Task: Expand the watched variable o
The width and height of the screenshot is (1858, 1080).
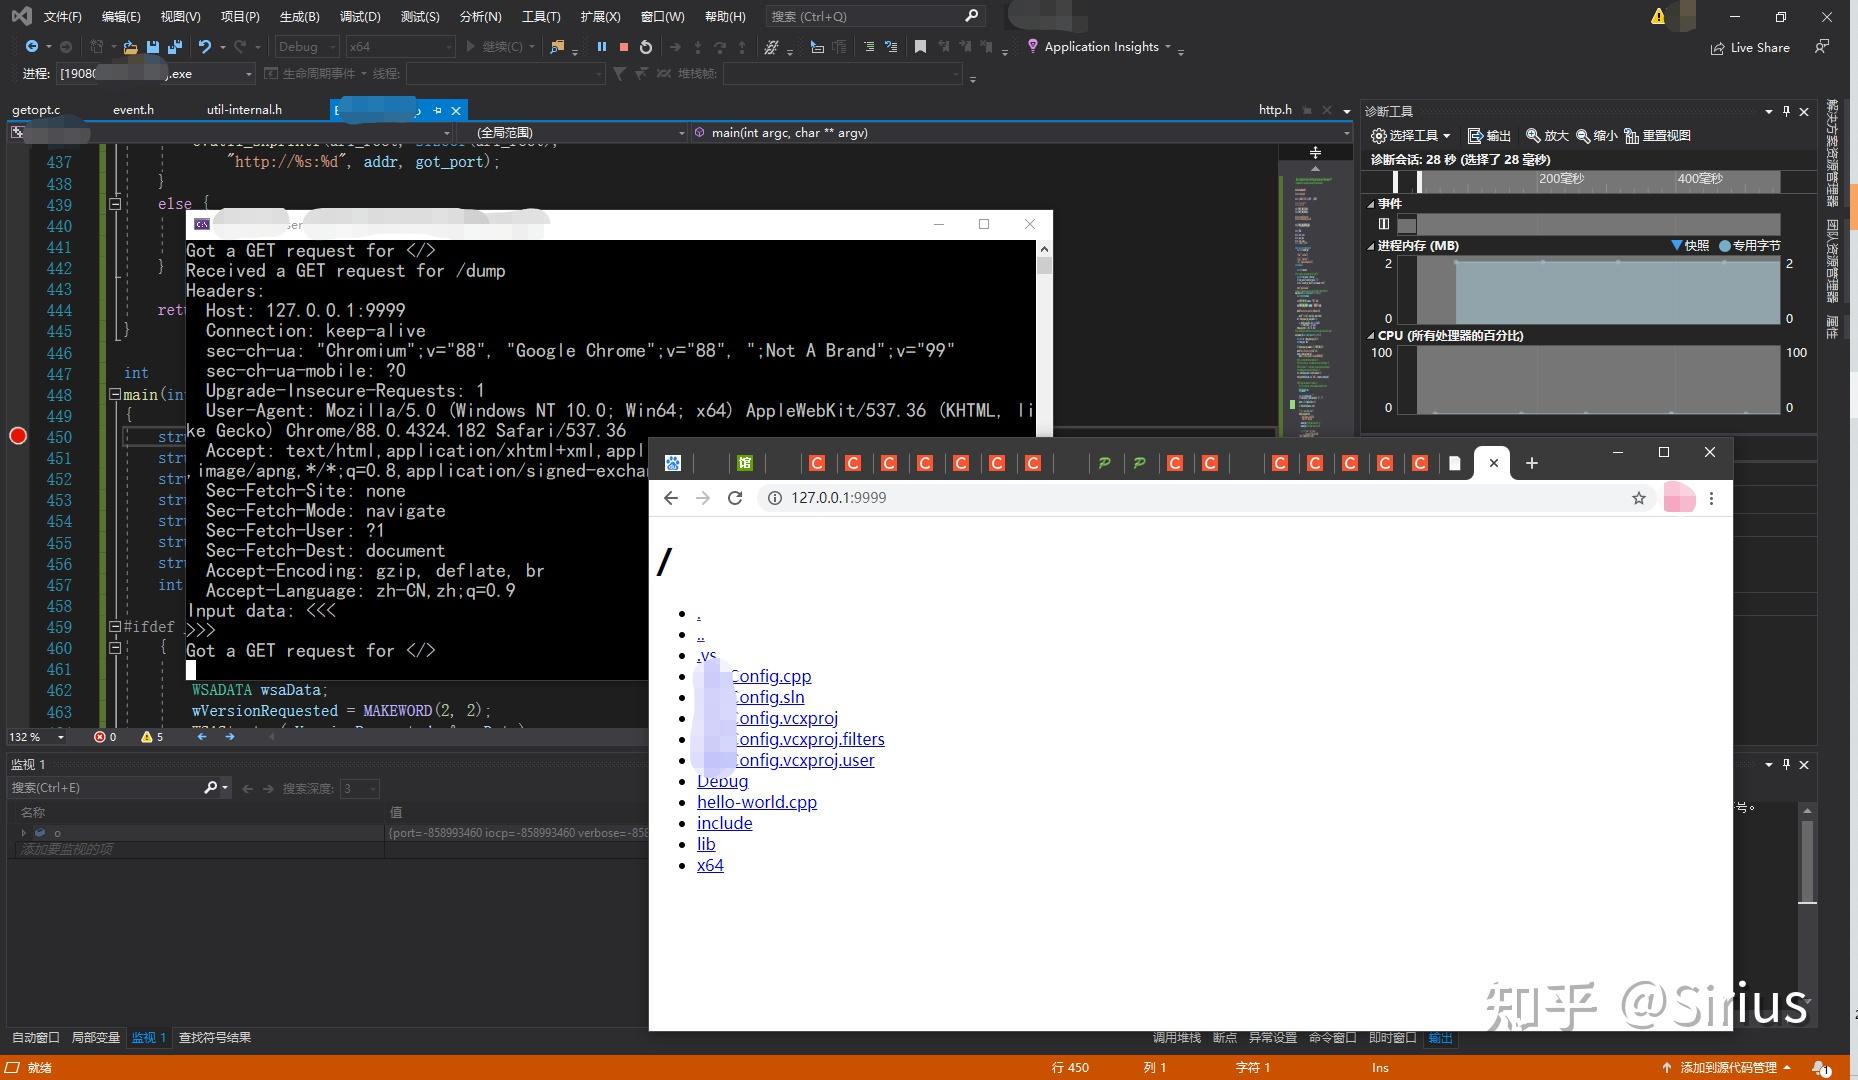Action: (23, 833)
